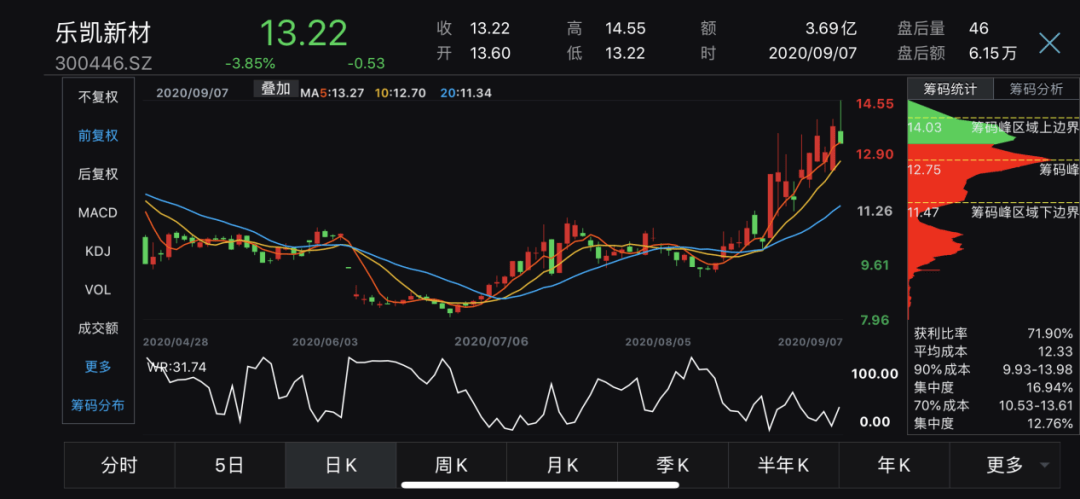Image resolution: width=1080 pixels, height=499 pixels.
Task: Switch to the 5日 chart
Action: pyautogui.click(x=229, y=466)
